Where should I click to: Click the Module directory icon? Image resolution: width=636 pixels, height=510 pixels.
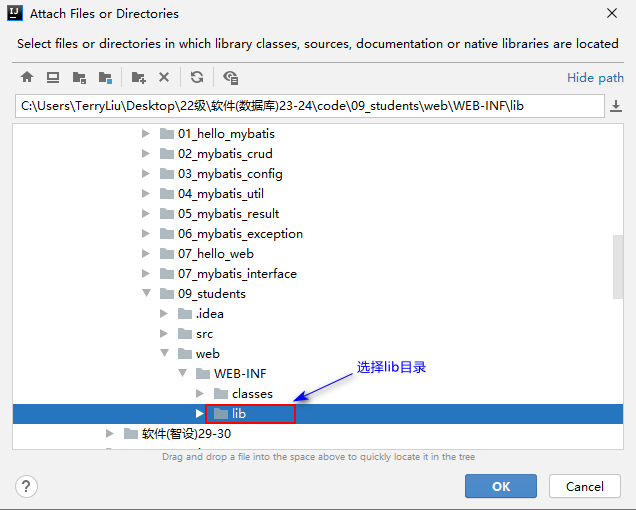tap(105, 77)
